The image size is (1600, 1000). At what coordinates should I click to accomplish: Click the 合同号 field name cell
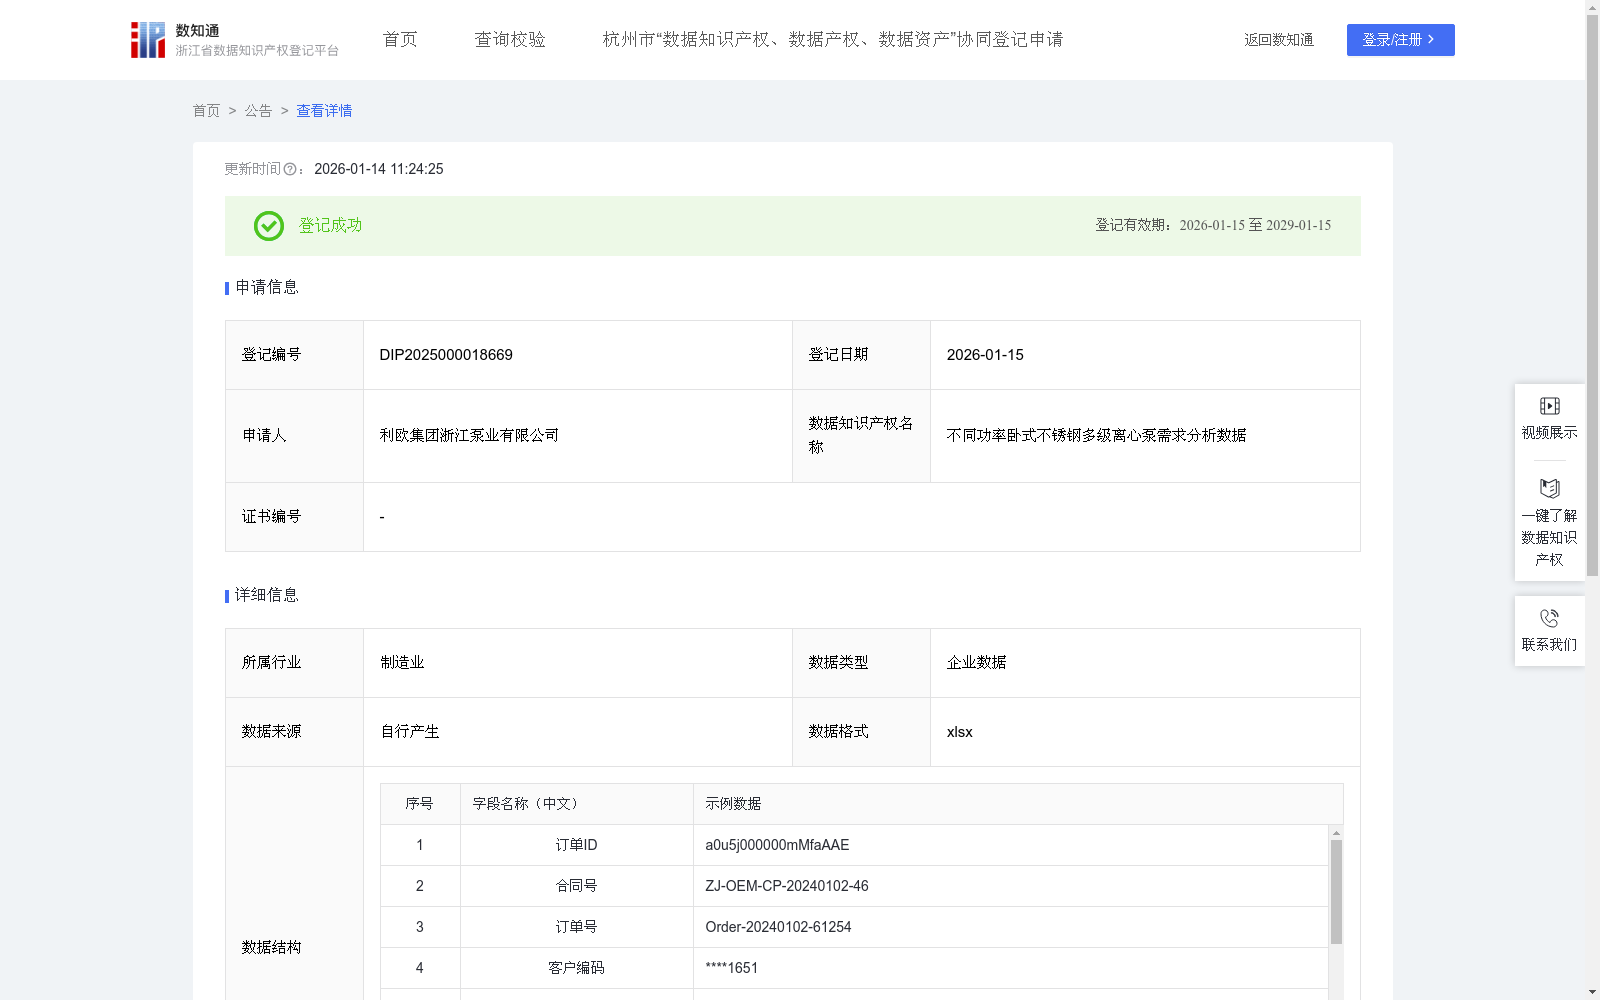tap(577, 886)
